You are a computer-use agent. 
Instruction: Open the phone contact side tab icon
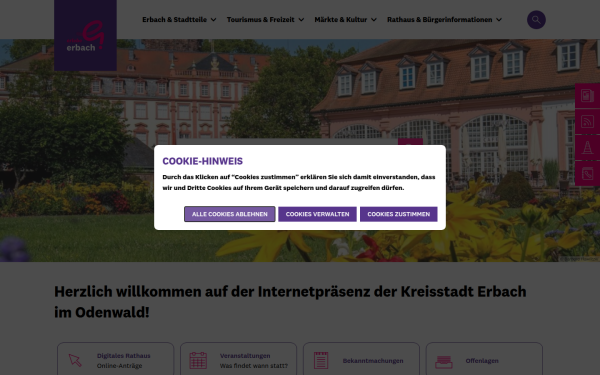click(587, 173)
